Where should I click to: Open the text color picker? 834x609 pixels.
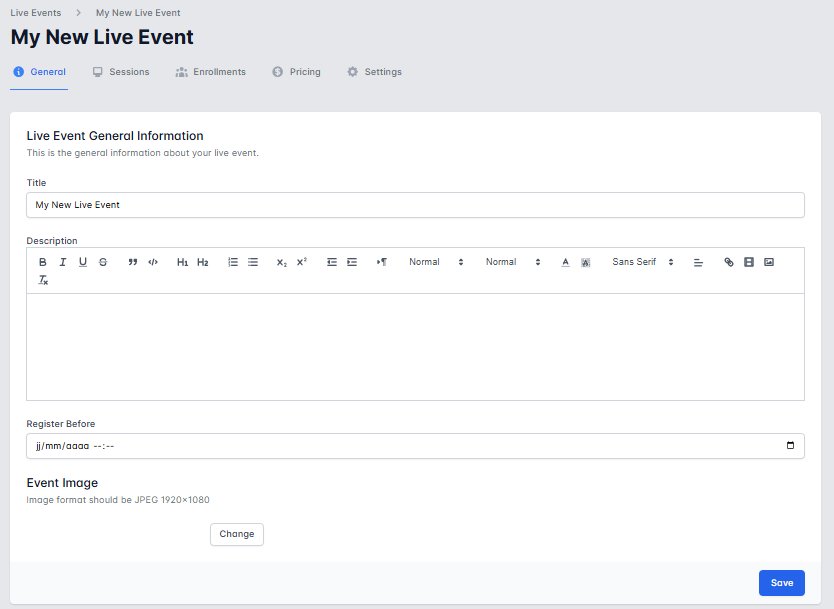pyautogui.click(x=565, y=262)
